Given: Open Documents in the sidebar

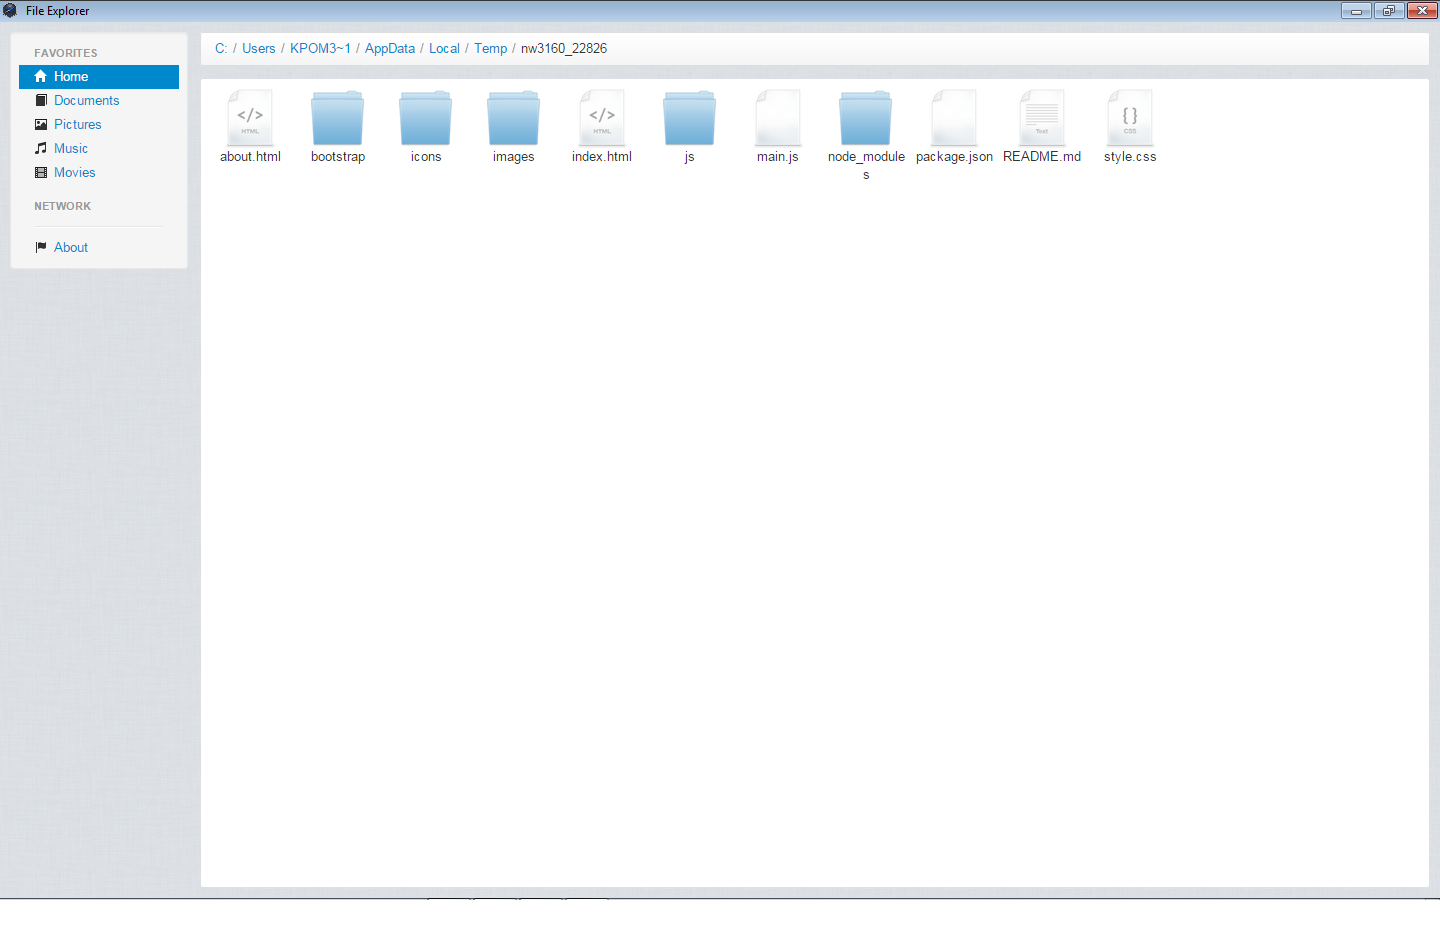Looking at the screenshot, I should click(86, 101).
